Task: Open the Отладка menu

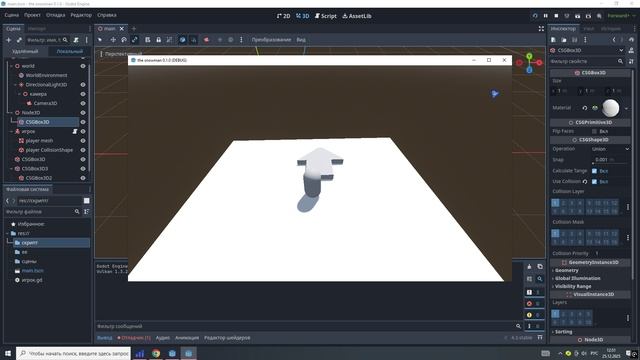Action: click(56, 15)
